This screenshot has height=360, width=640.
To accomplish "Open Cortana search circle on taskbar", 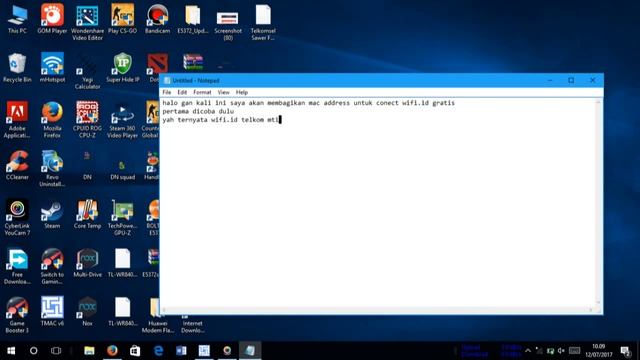I will tap(33, 351).
